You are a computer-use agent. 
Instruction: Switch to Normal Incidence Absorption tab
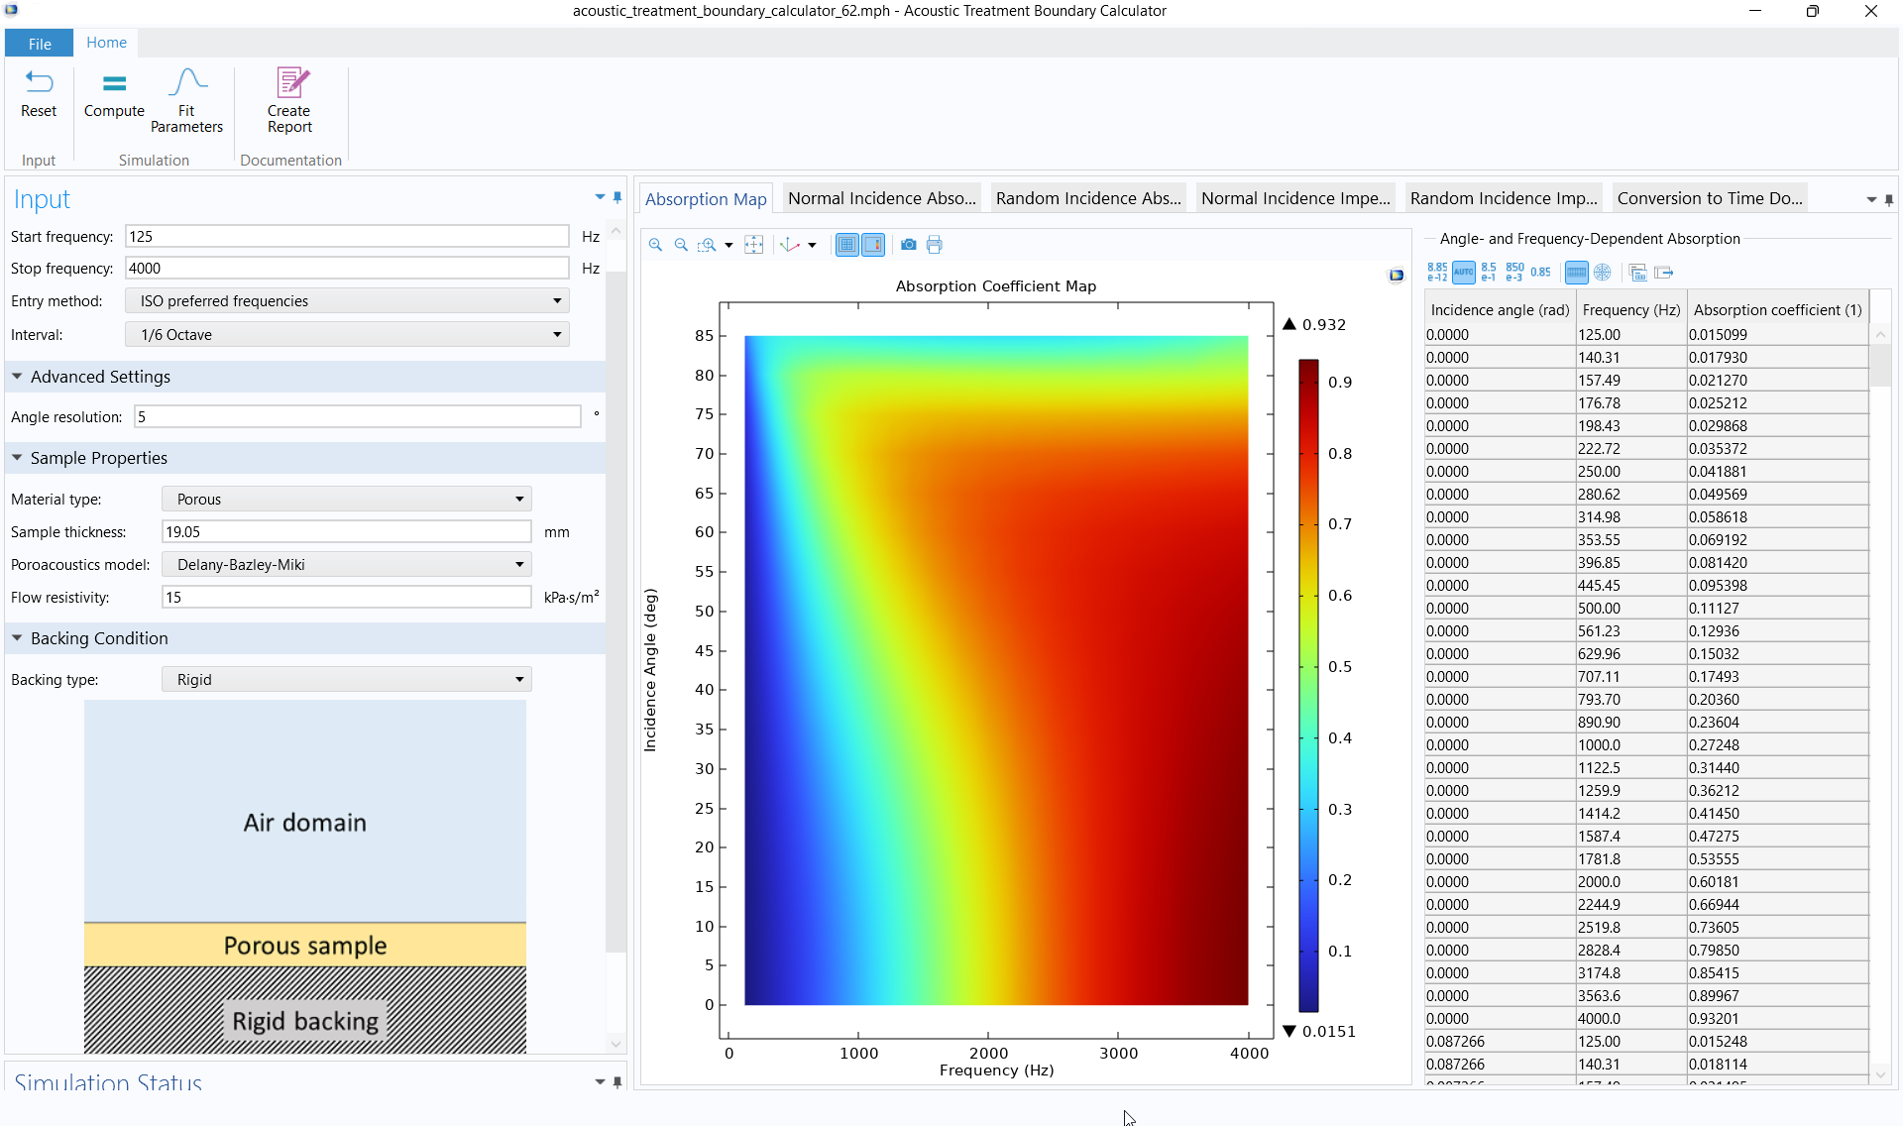881,198
